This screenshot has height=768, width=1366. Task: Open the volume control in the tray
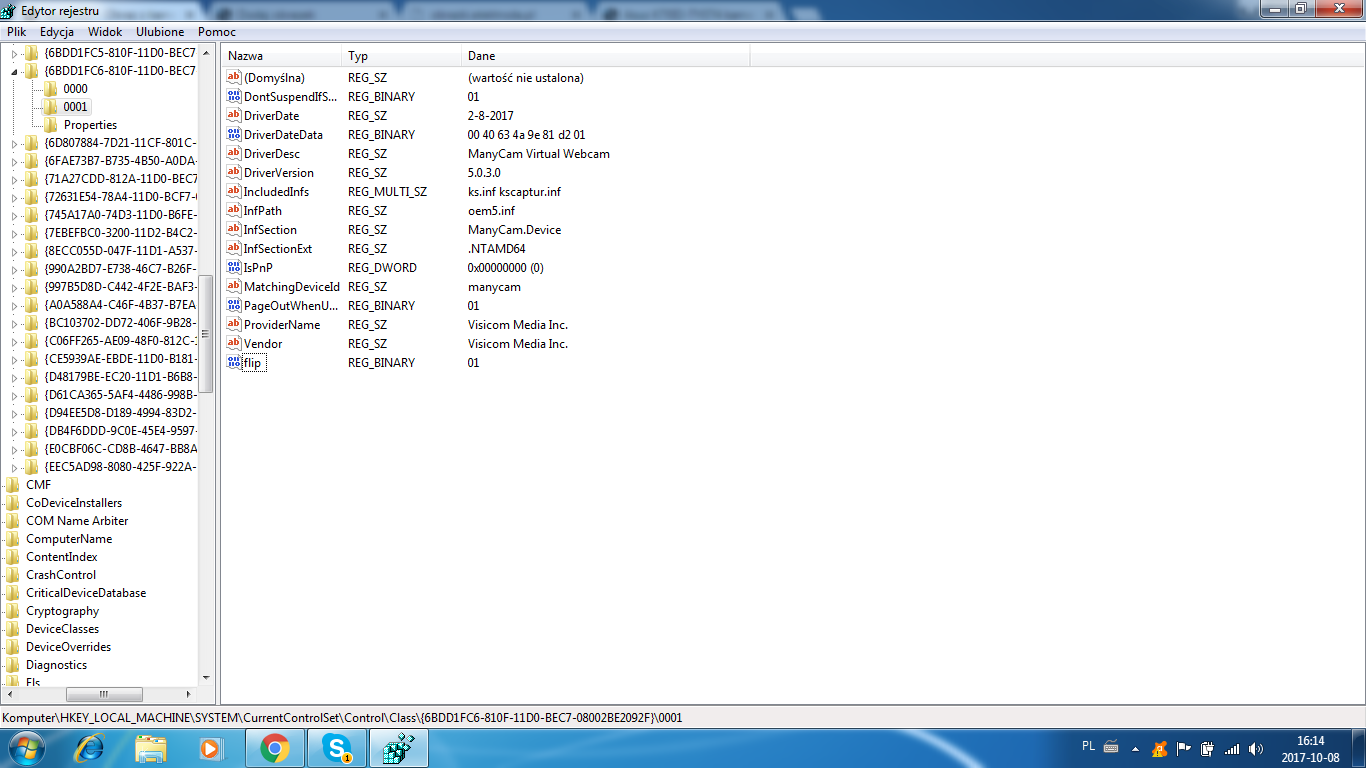pyautogui.click(x=1257, y=748)
